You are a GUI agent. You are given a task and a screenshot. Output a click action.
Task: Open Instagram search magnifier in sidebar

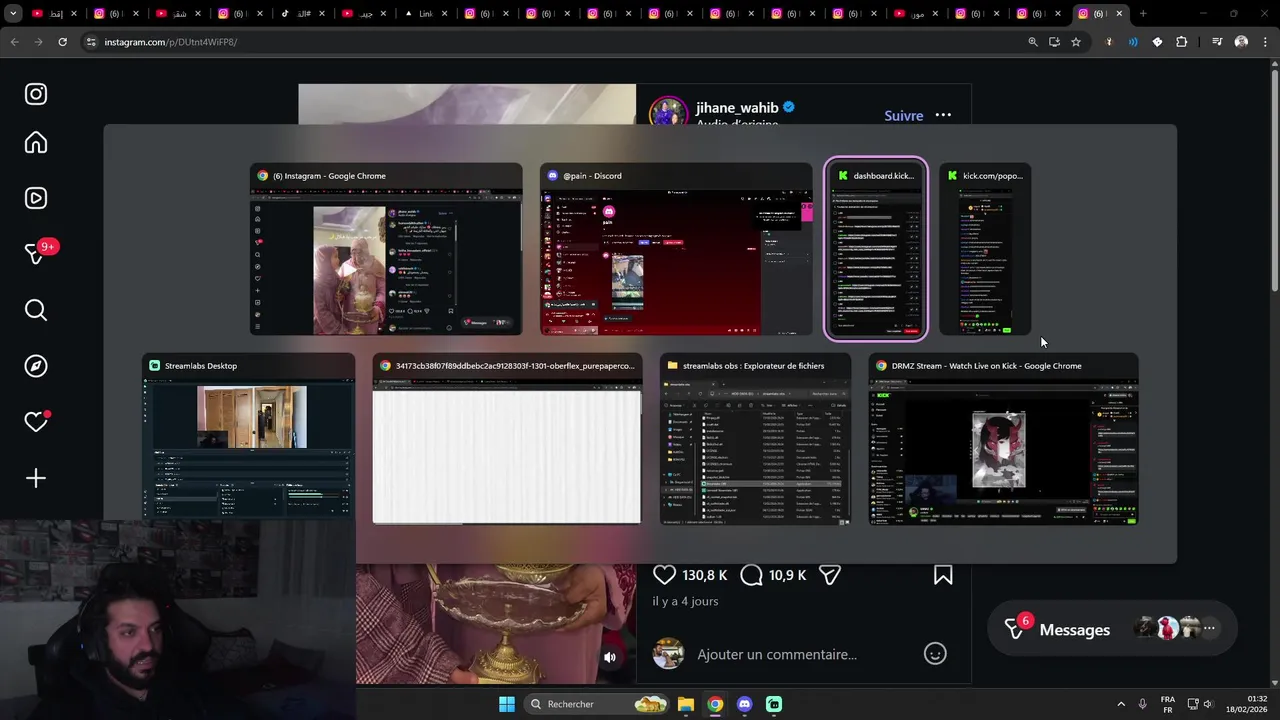coord(36,310)
